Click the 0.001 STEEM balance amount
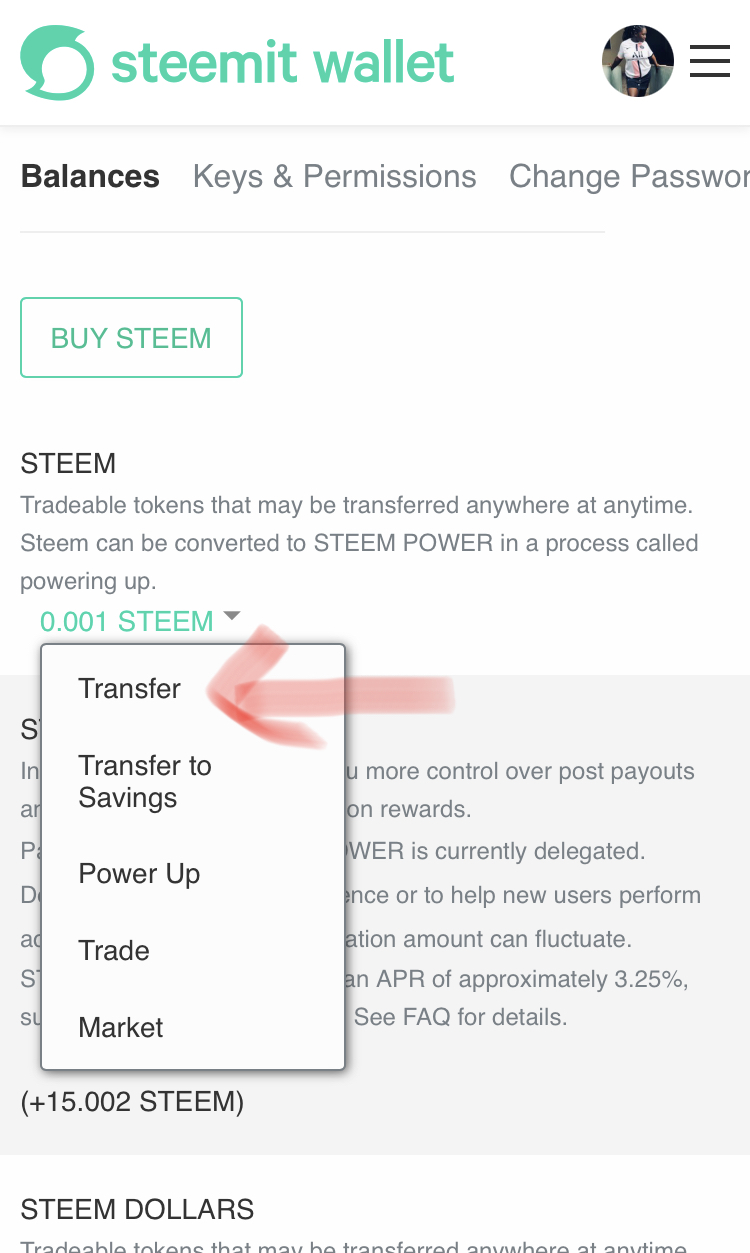The width and height of the screenshot is (750, 1253). pos(126,622)
